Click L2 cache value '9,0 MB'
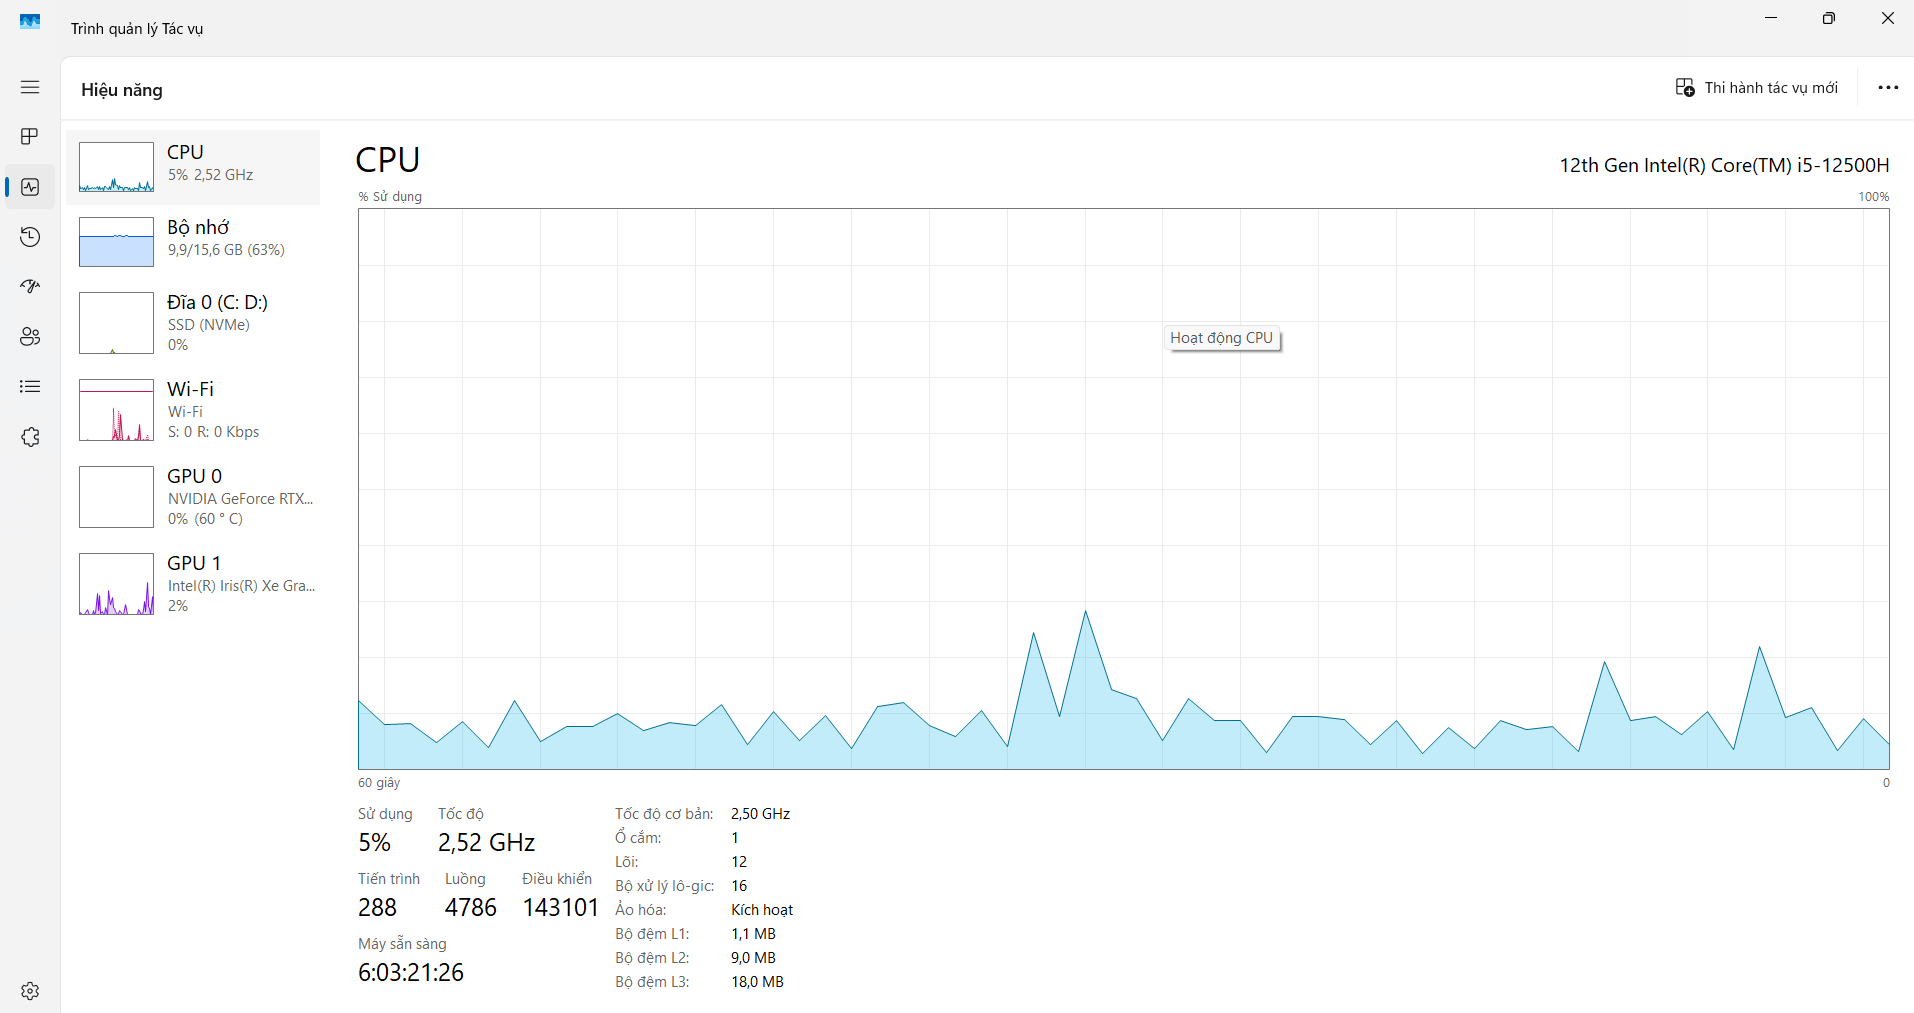The height and width of the screenshot is (1013, 1914). tap(753, 958)
